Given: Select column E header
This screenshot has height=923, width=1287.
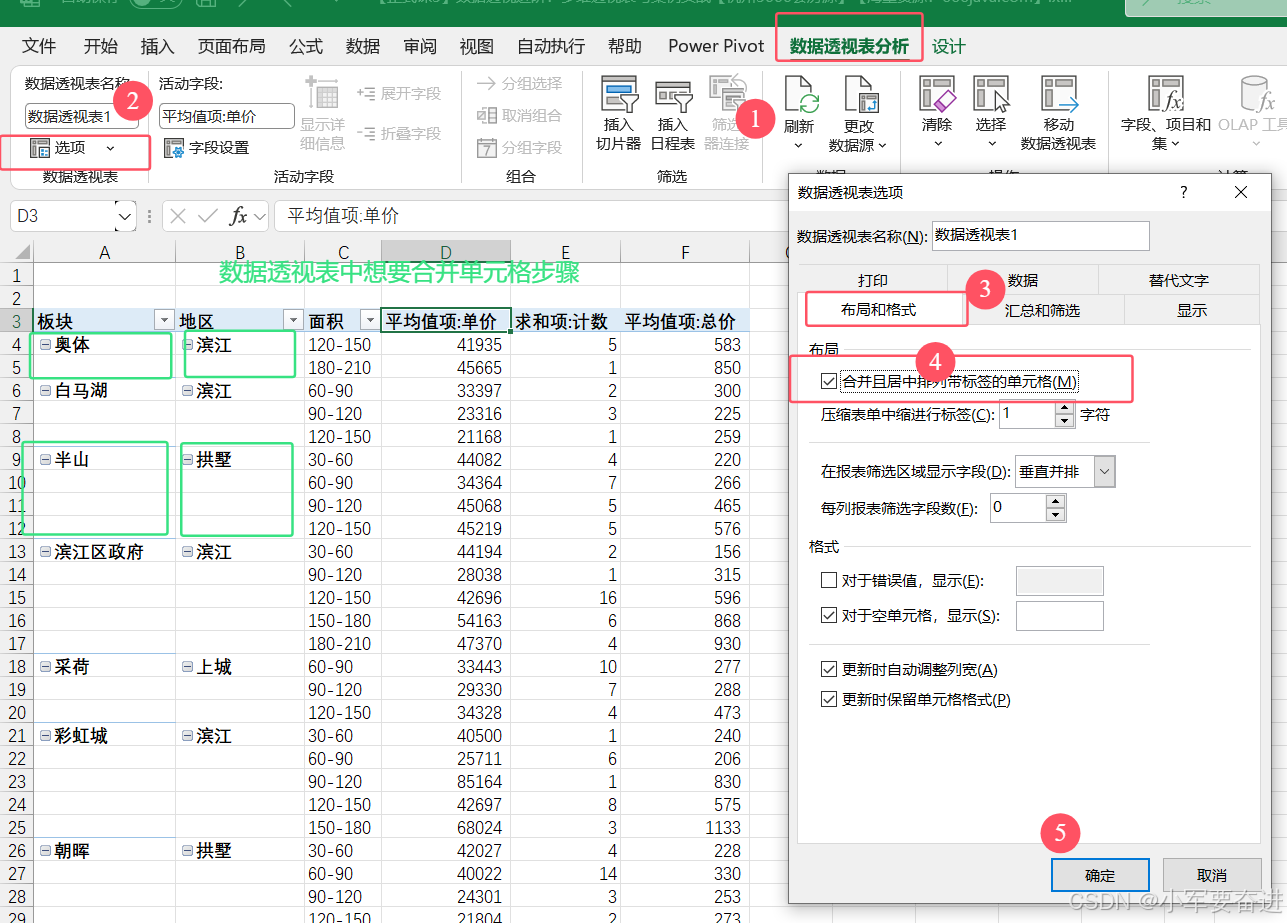Looking at the screenshot, I should click(565, 252).
